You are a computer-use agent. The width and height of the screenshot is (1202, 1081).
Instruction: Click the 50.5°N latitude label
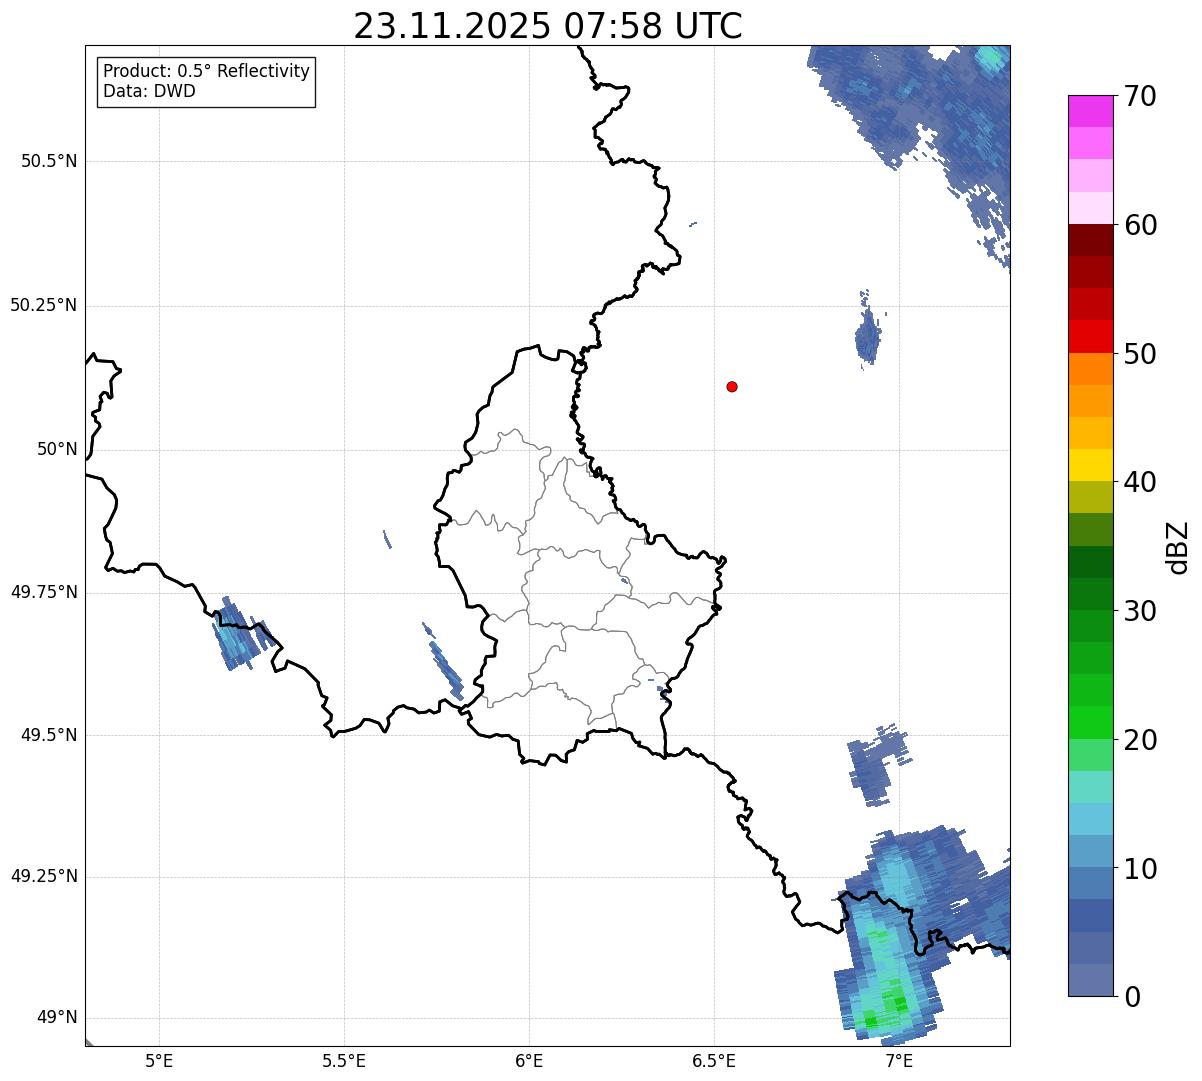[49, 161]
